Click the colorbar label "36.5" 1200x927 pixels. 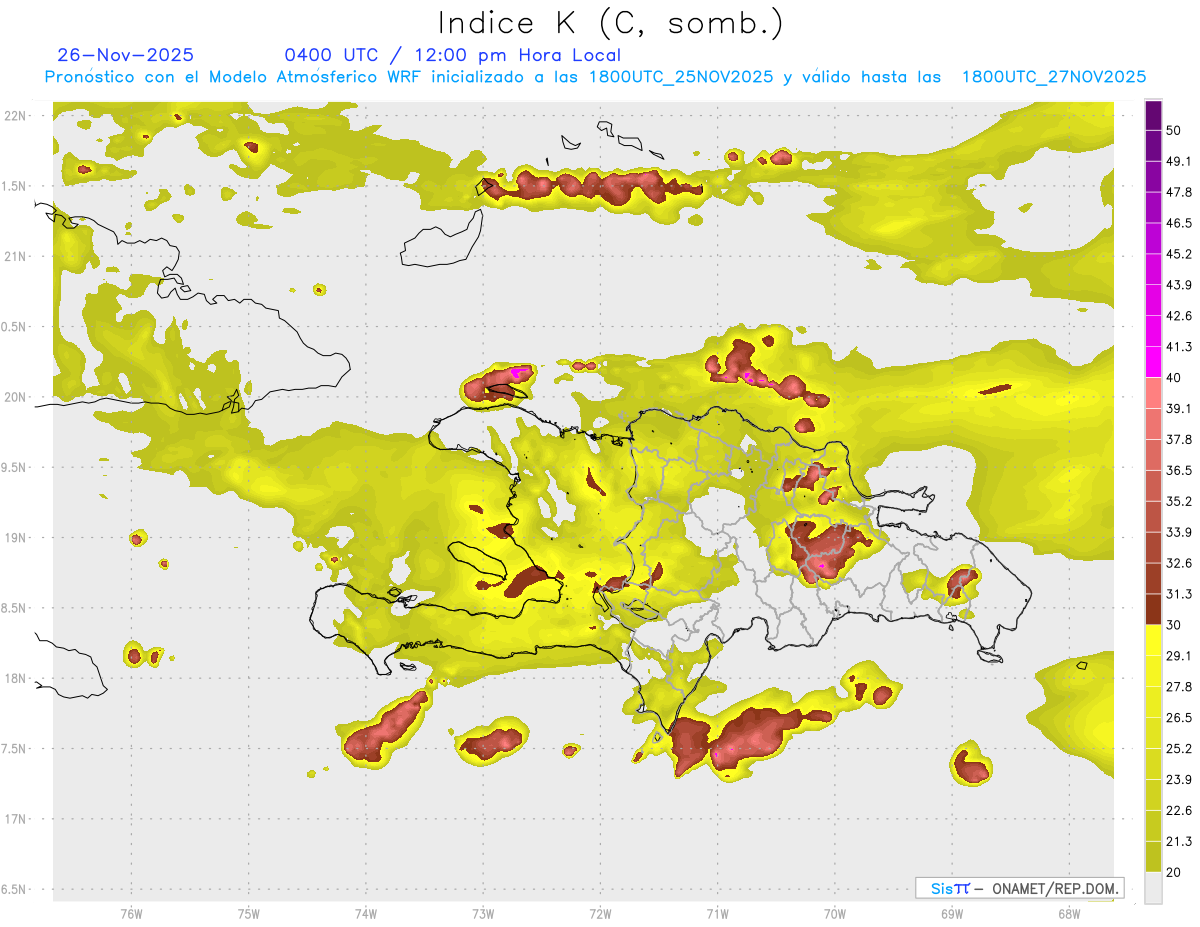pos(1179,470)
